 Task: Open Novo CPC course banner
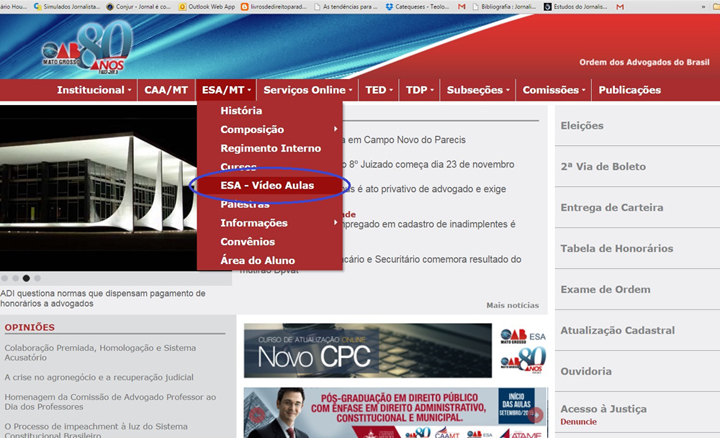[368, 350]
